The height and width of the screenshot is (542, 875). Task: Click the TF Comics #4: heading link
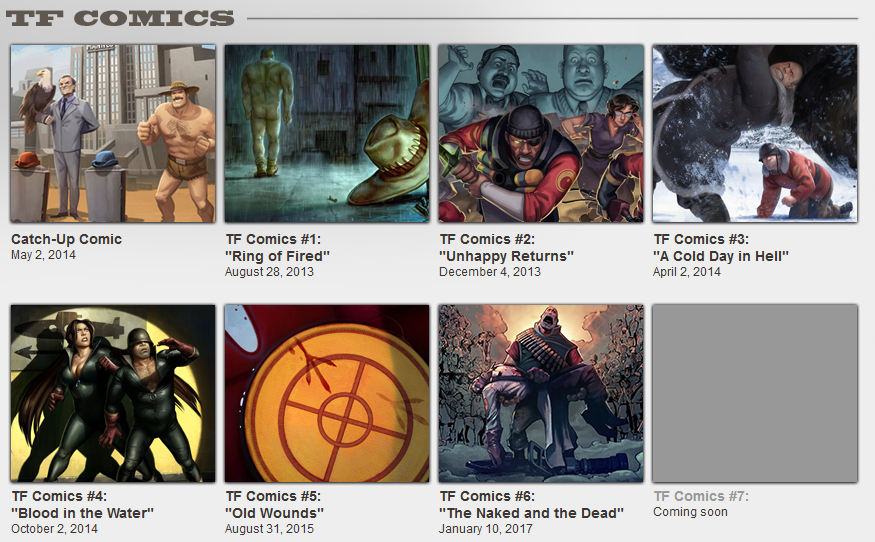point(59,496)
